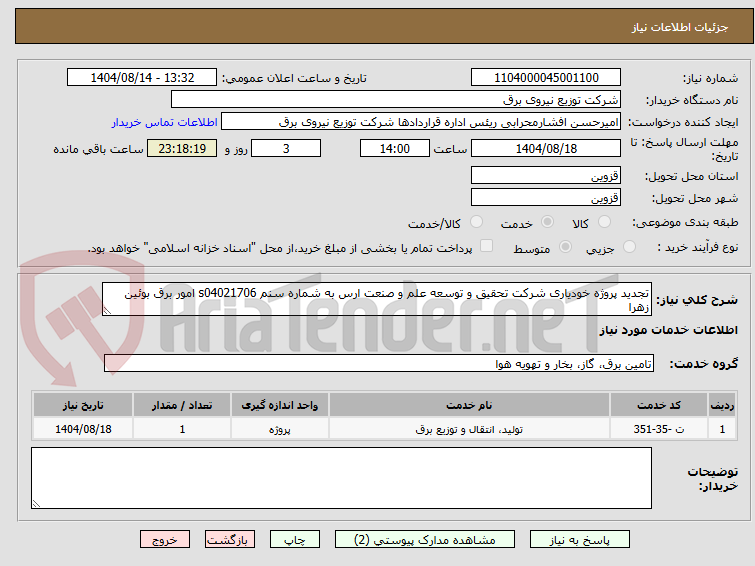Click the remaining days field showing 3

click(x=286, y=148)
